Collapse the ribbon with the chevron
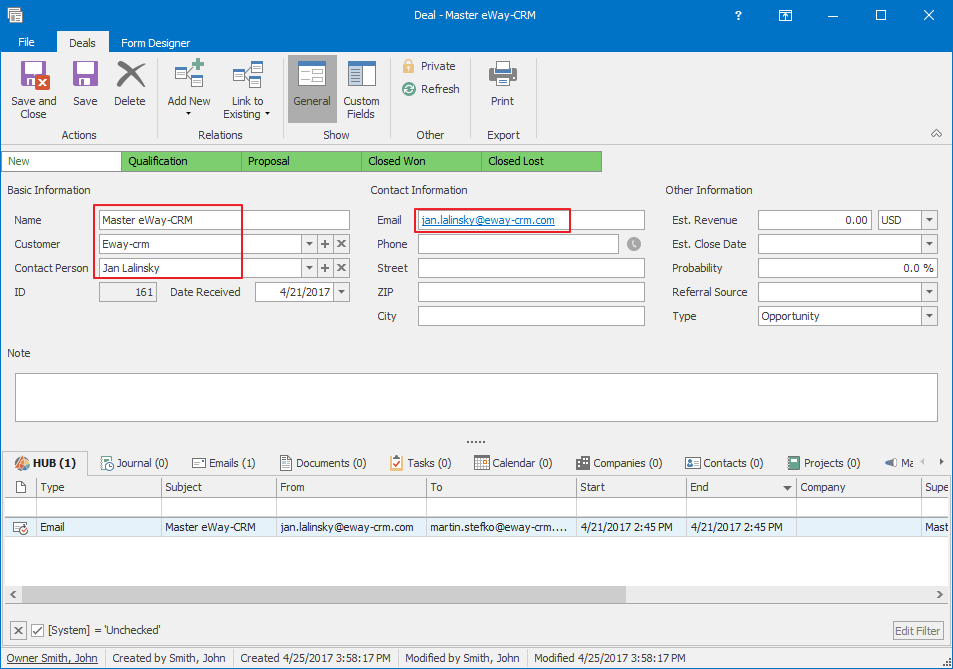This screenshot has height=669, width=953. click(x=937, y=134)
